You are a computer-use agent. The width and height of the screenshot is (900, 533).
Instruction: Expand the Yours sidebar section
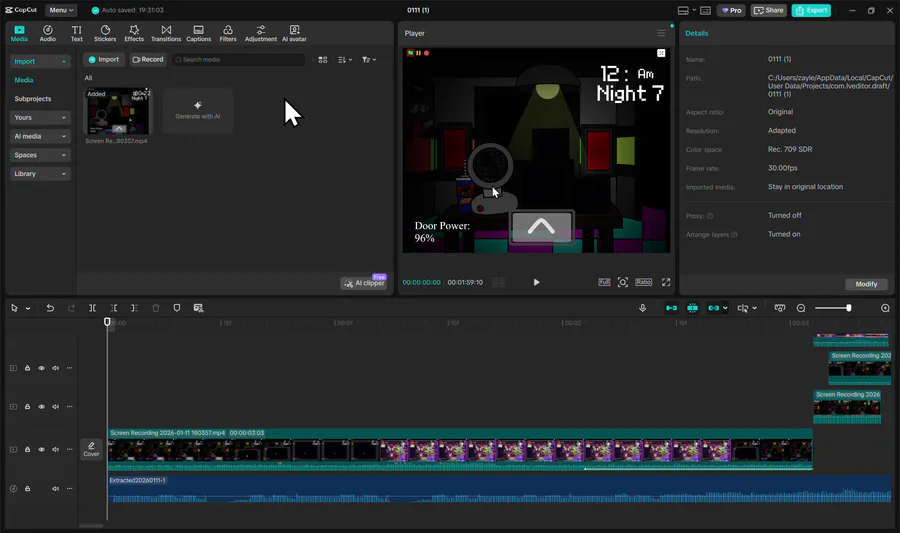click(x=40, y=118)
